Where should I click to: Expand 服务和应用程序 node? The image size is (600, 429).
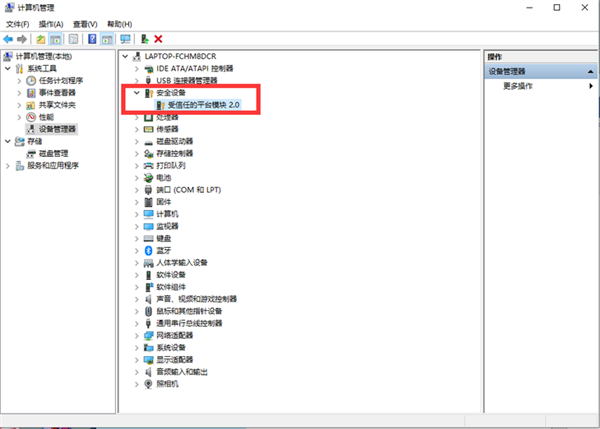point(8,166)
